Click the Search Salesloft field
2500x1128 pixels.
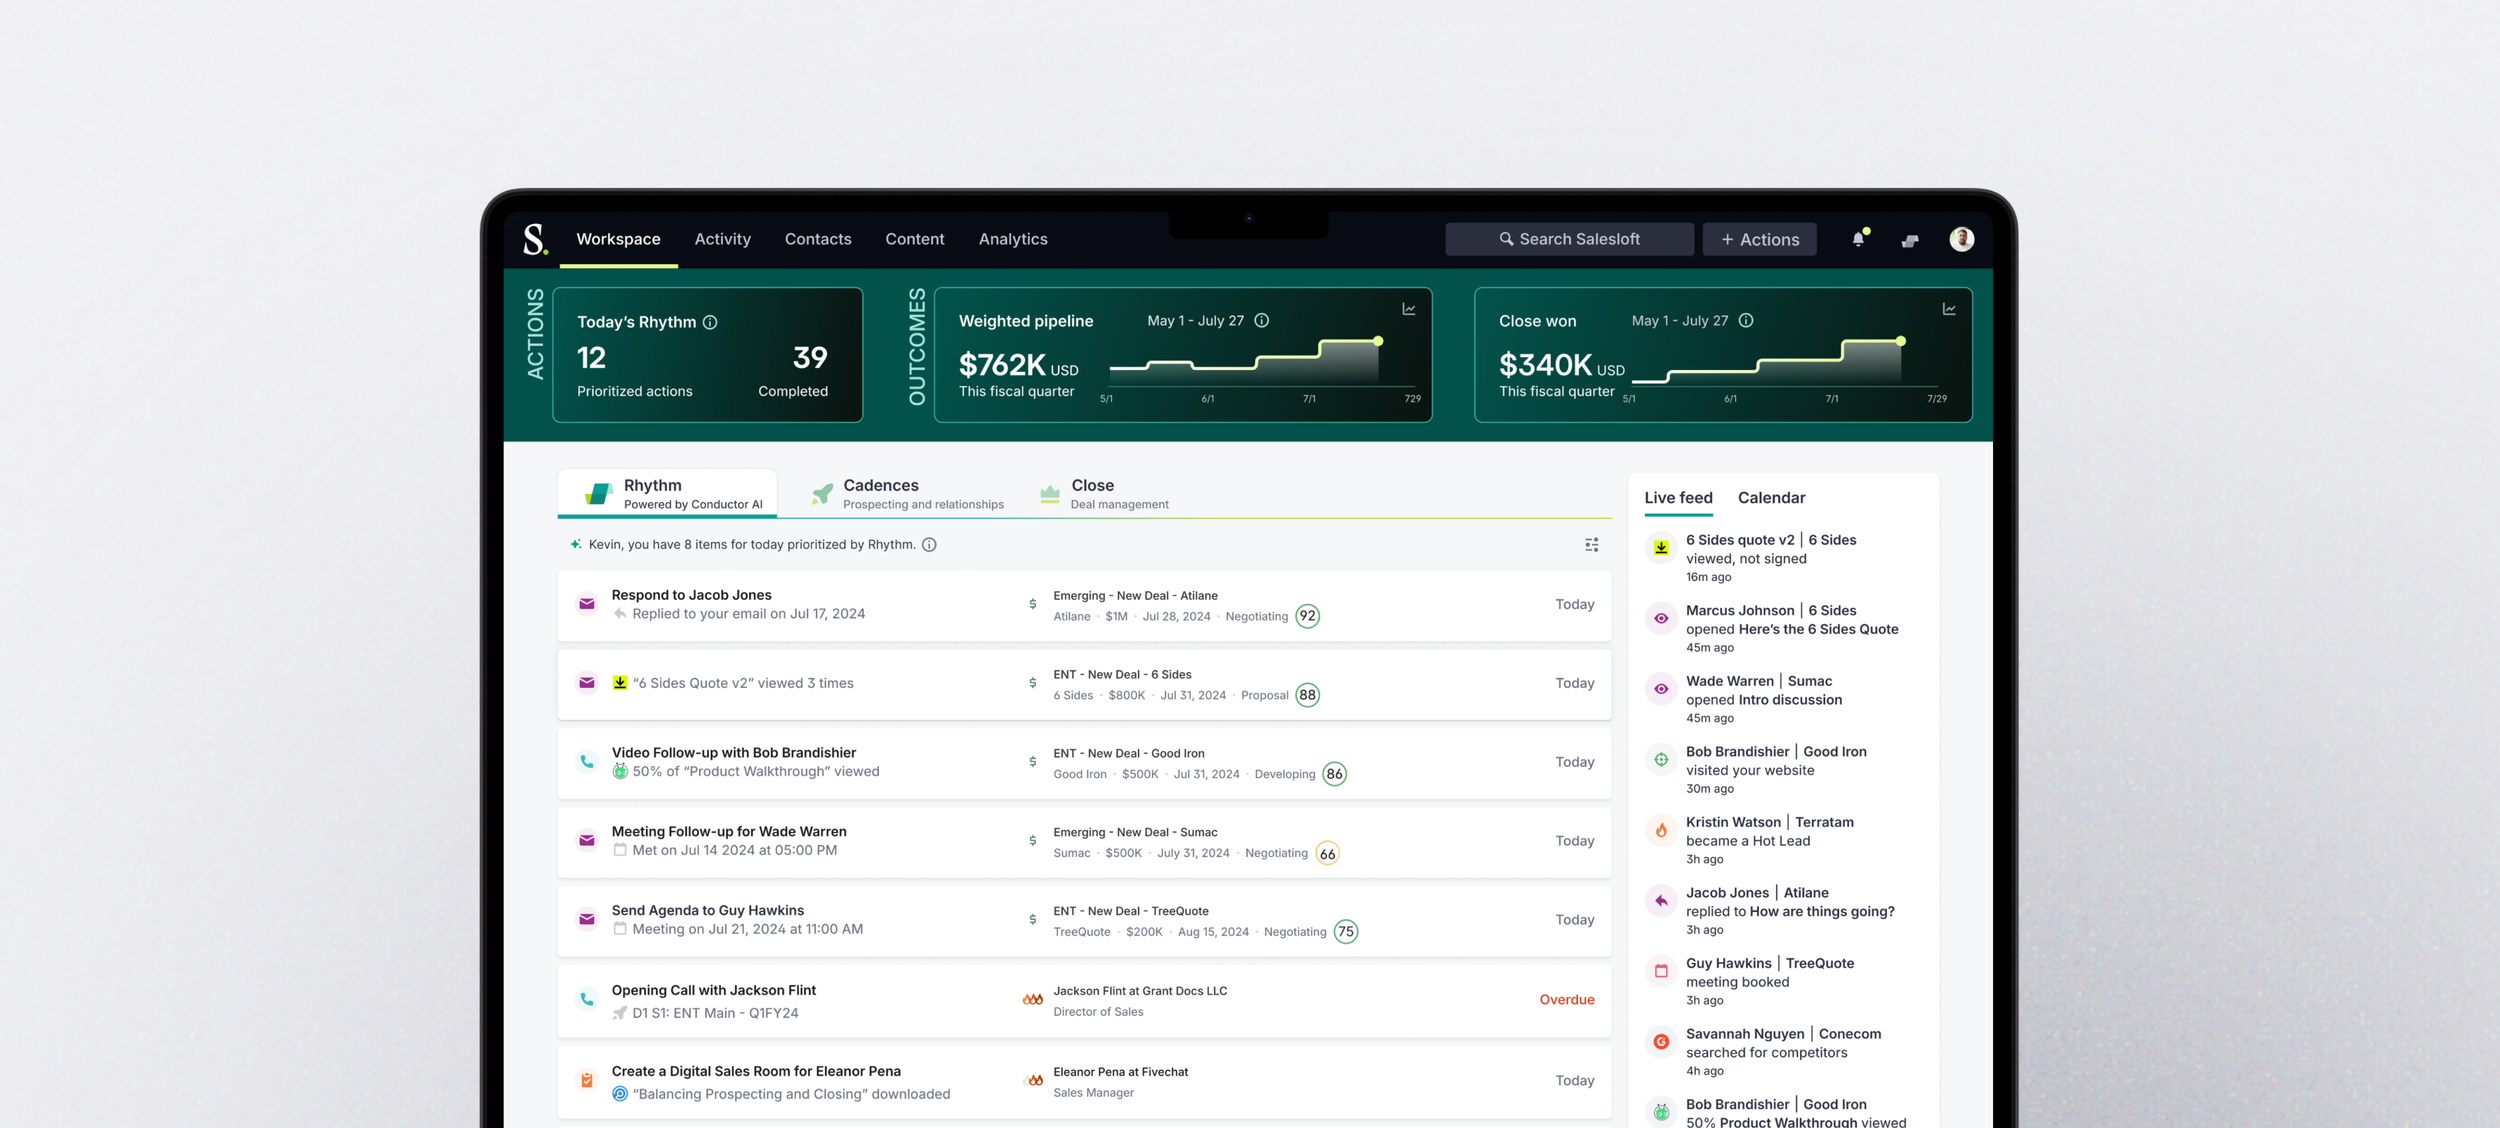1568,240
